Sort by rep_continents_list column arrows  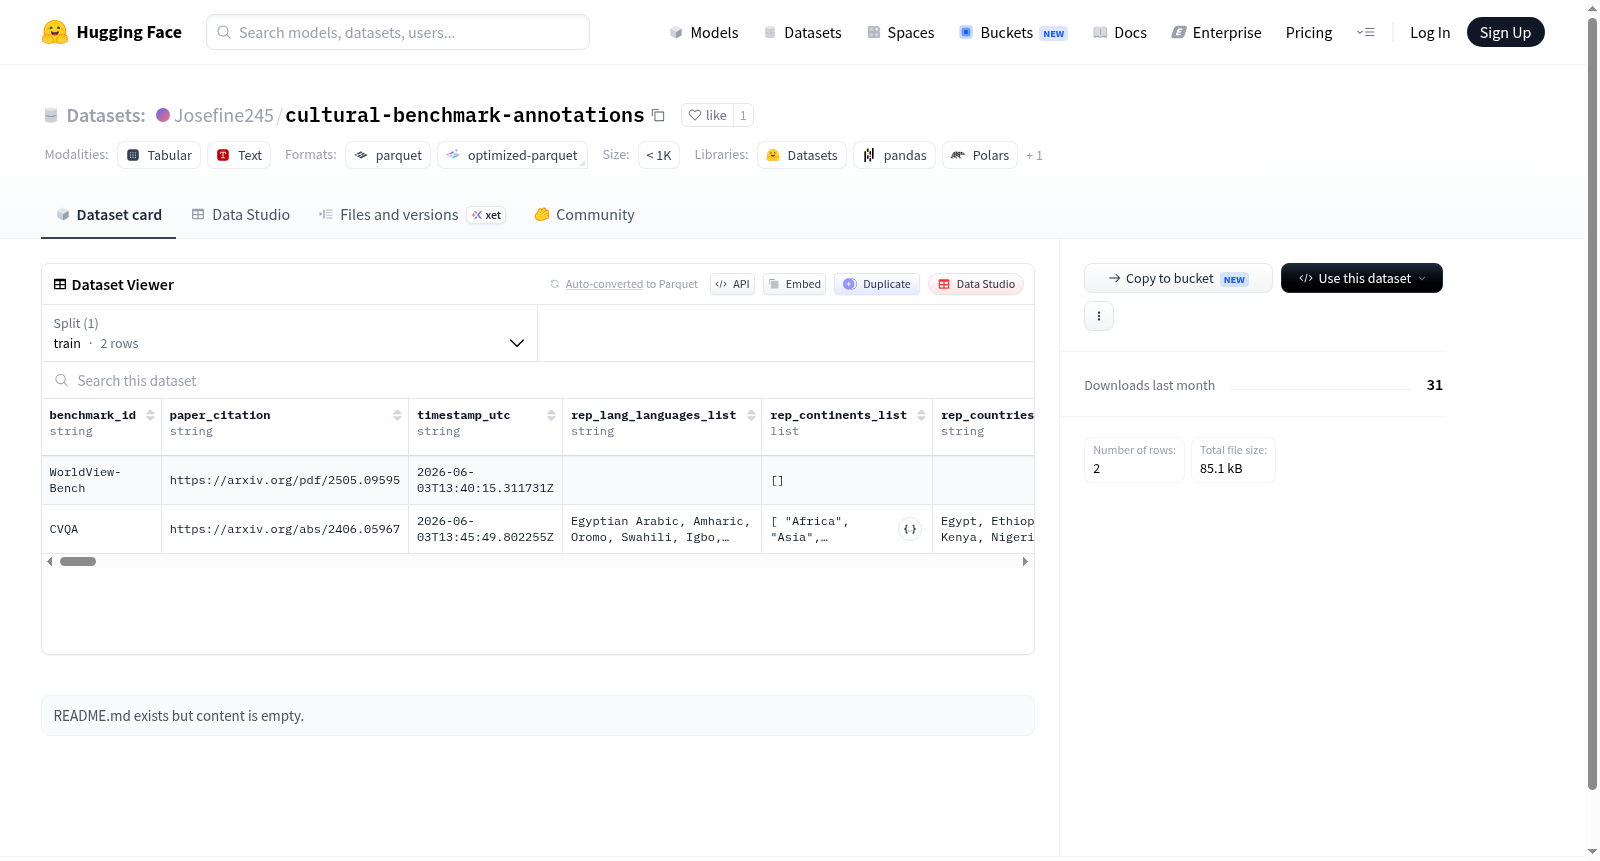click(921, 415)
